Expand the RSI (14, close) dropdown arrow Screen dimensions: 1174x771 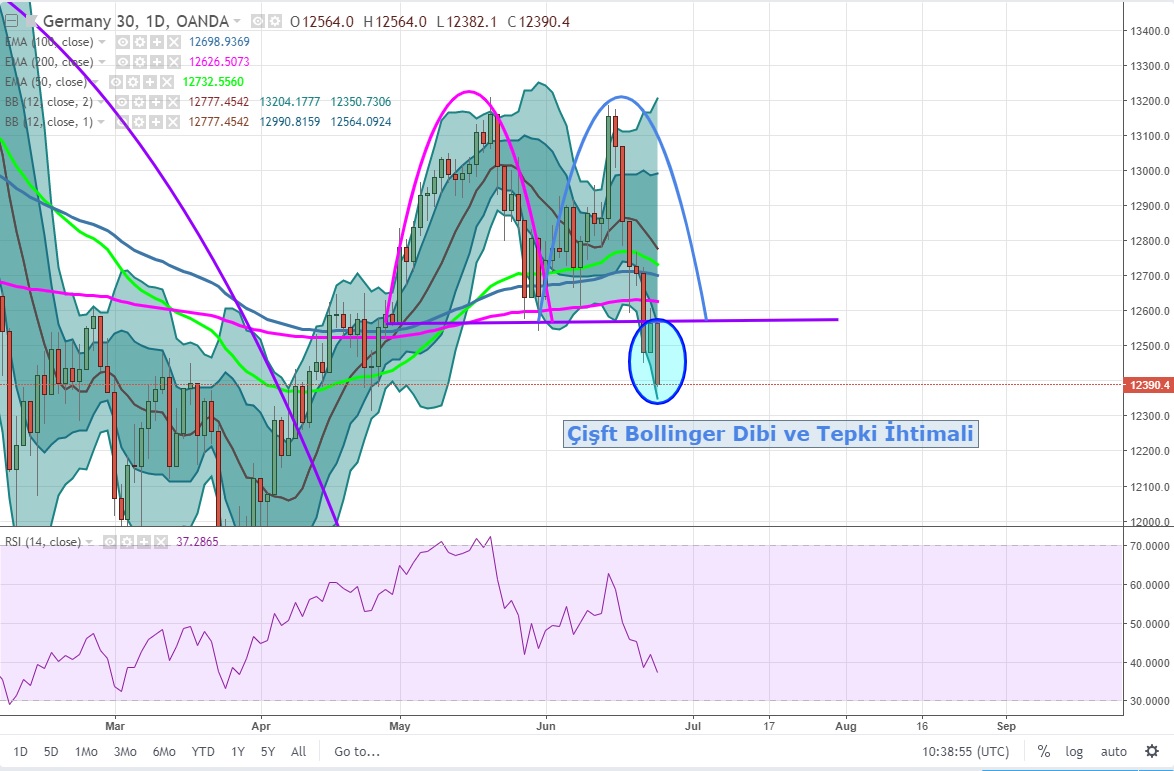tap(91, 541)
